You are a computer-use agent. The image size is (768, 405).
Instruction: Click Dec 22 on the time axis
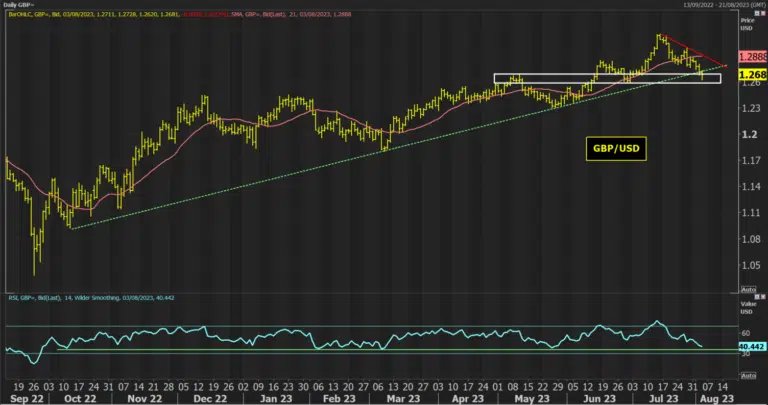[210, 399]
